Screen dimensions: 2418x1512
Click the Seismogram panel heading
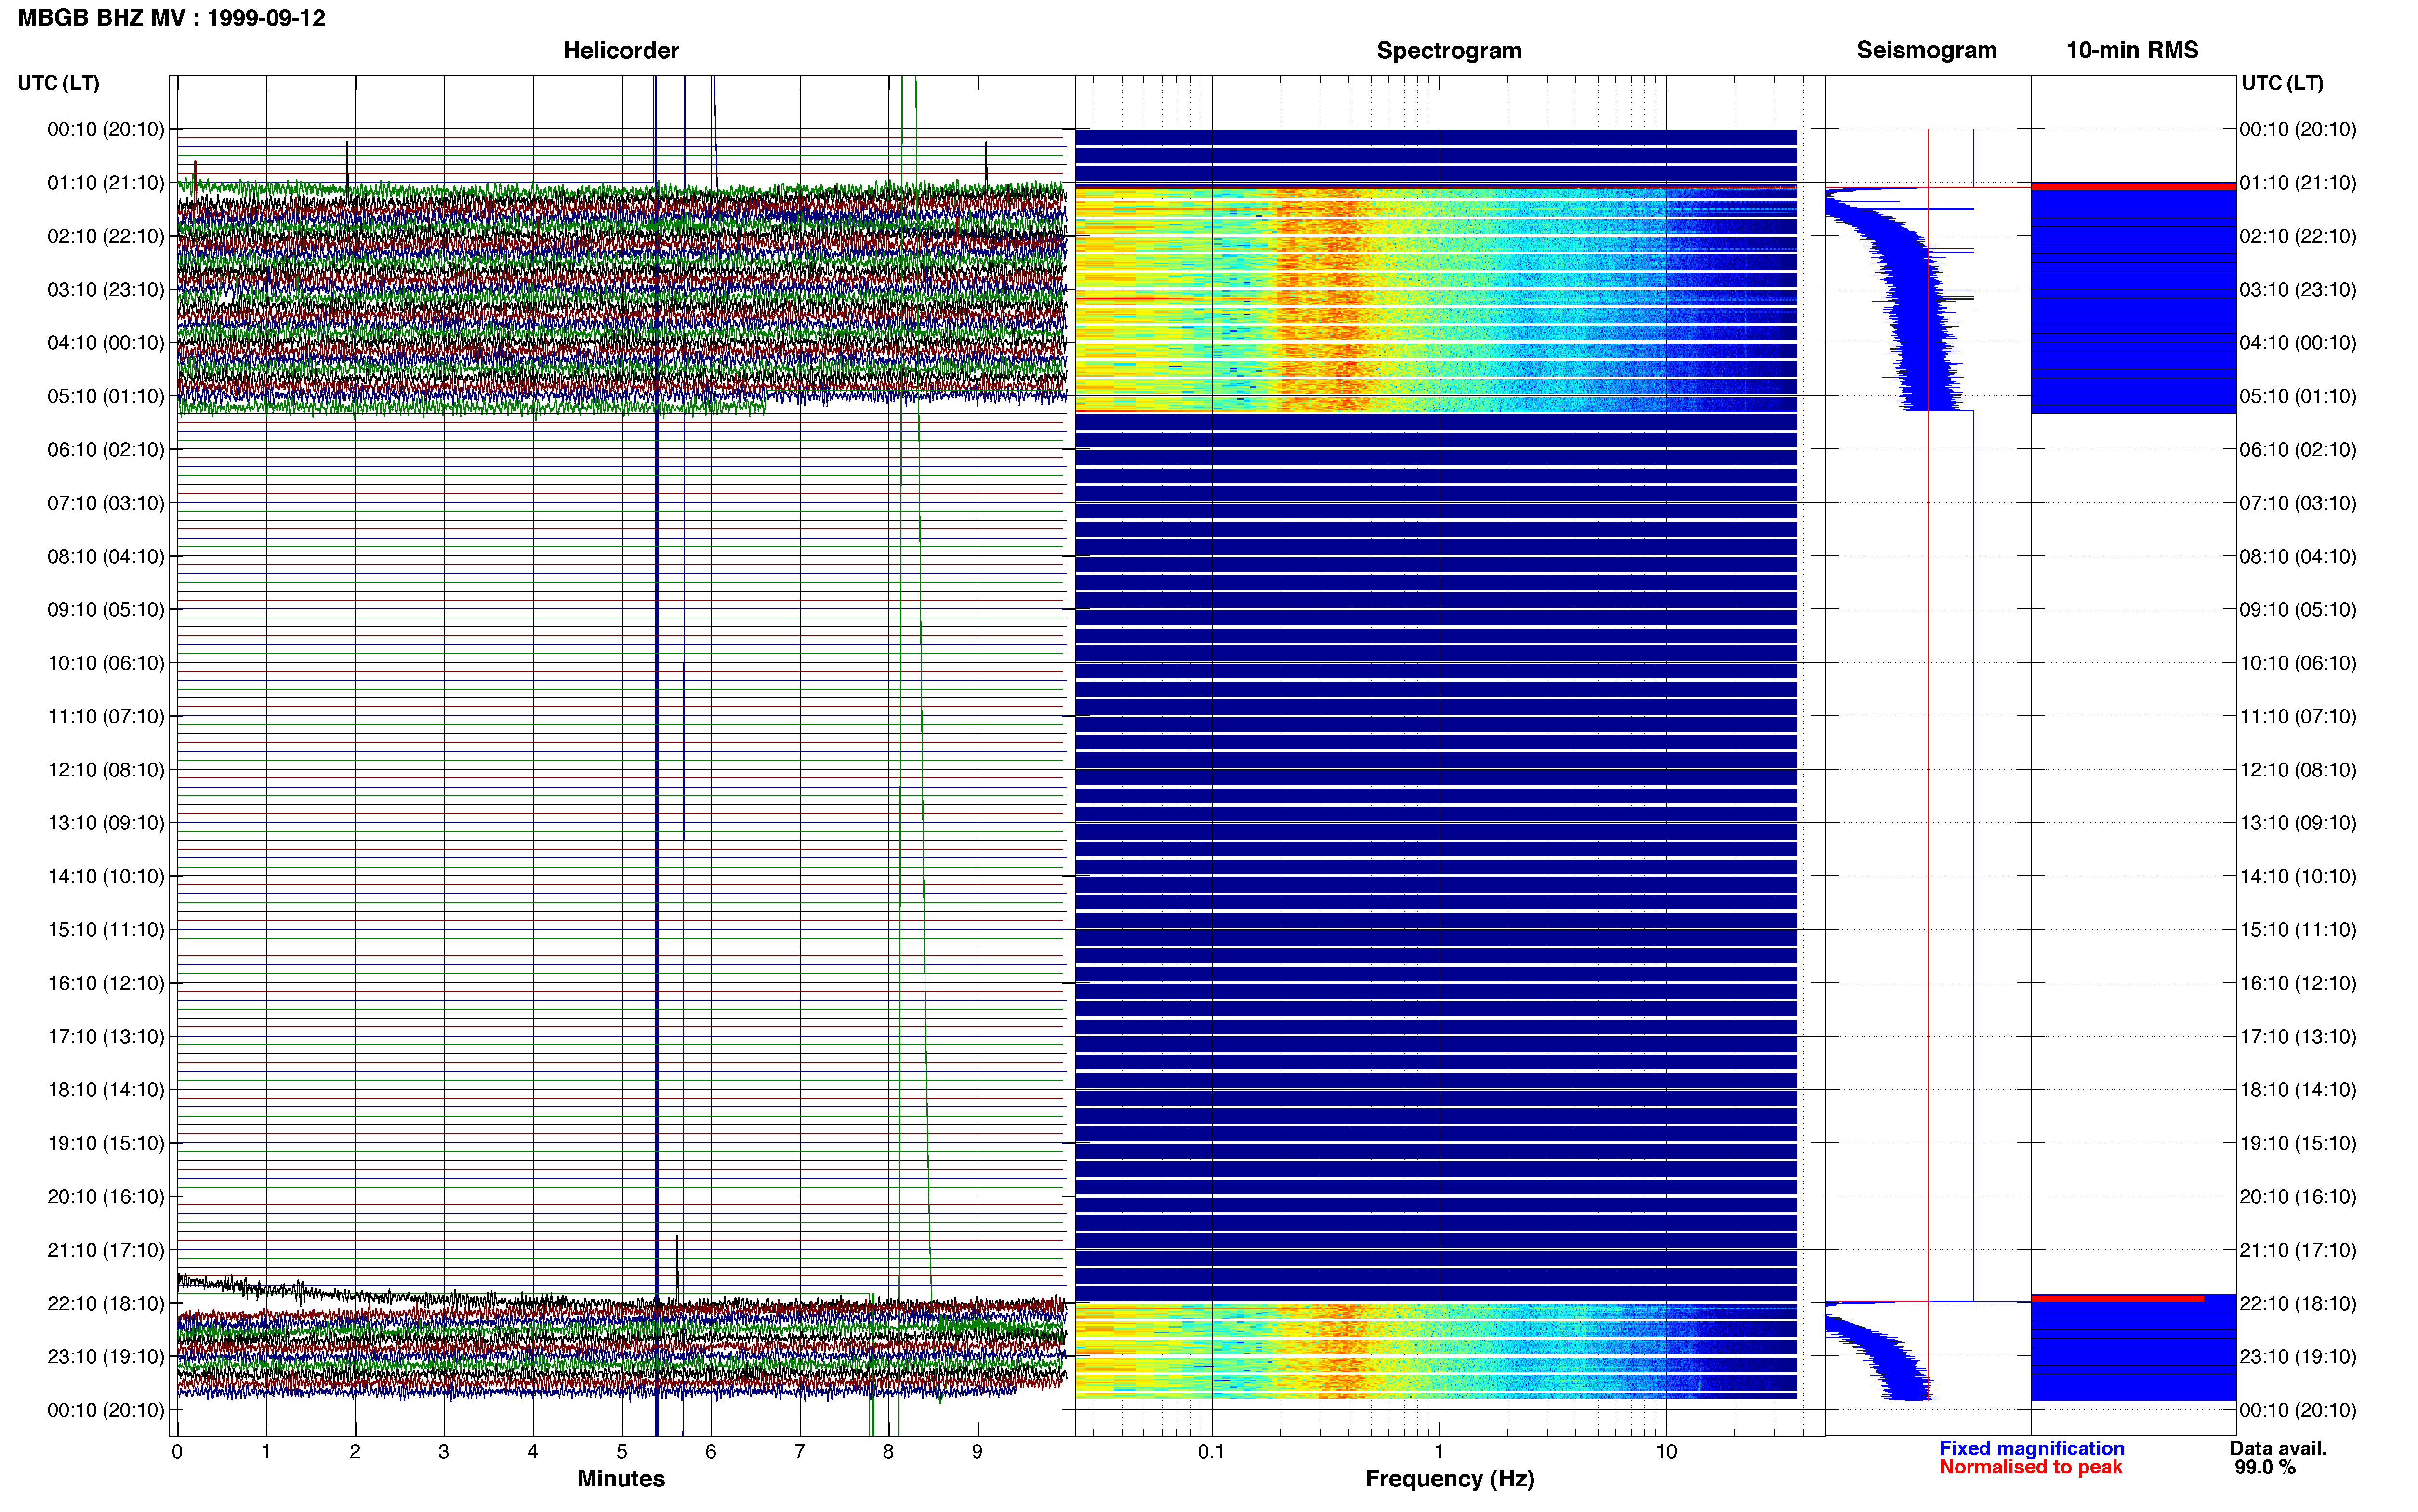click(1926, 50)
